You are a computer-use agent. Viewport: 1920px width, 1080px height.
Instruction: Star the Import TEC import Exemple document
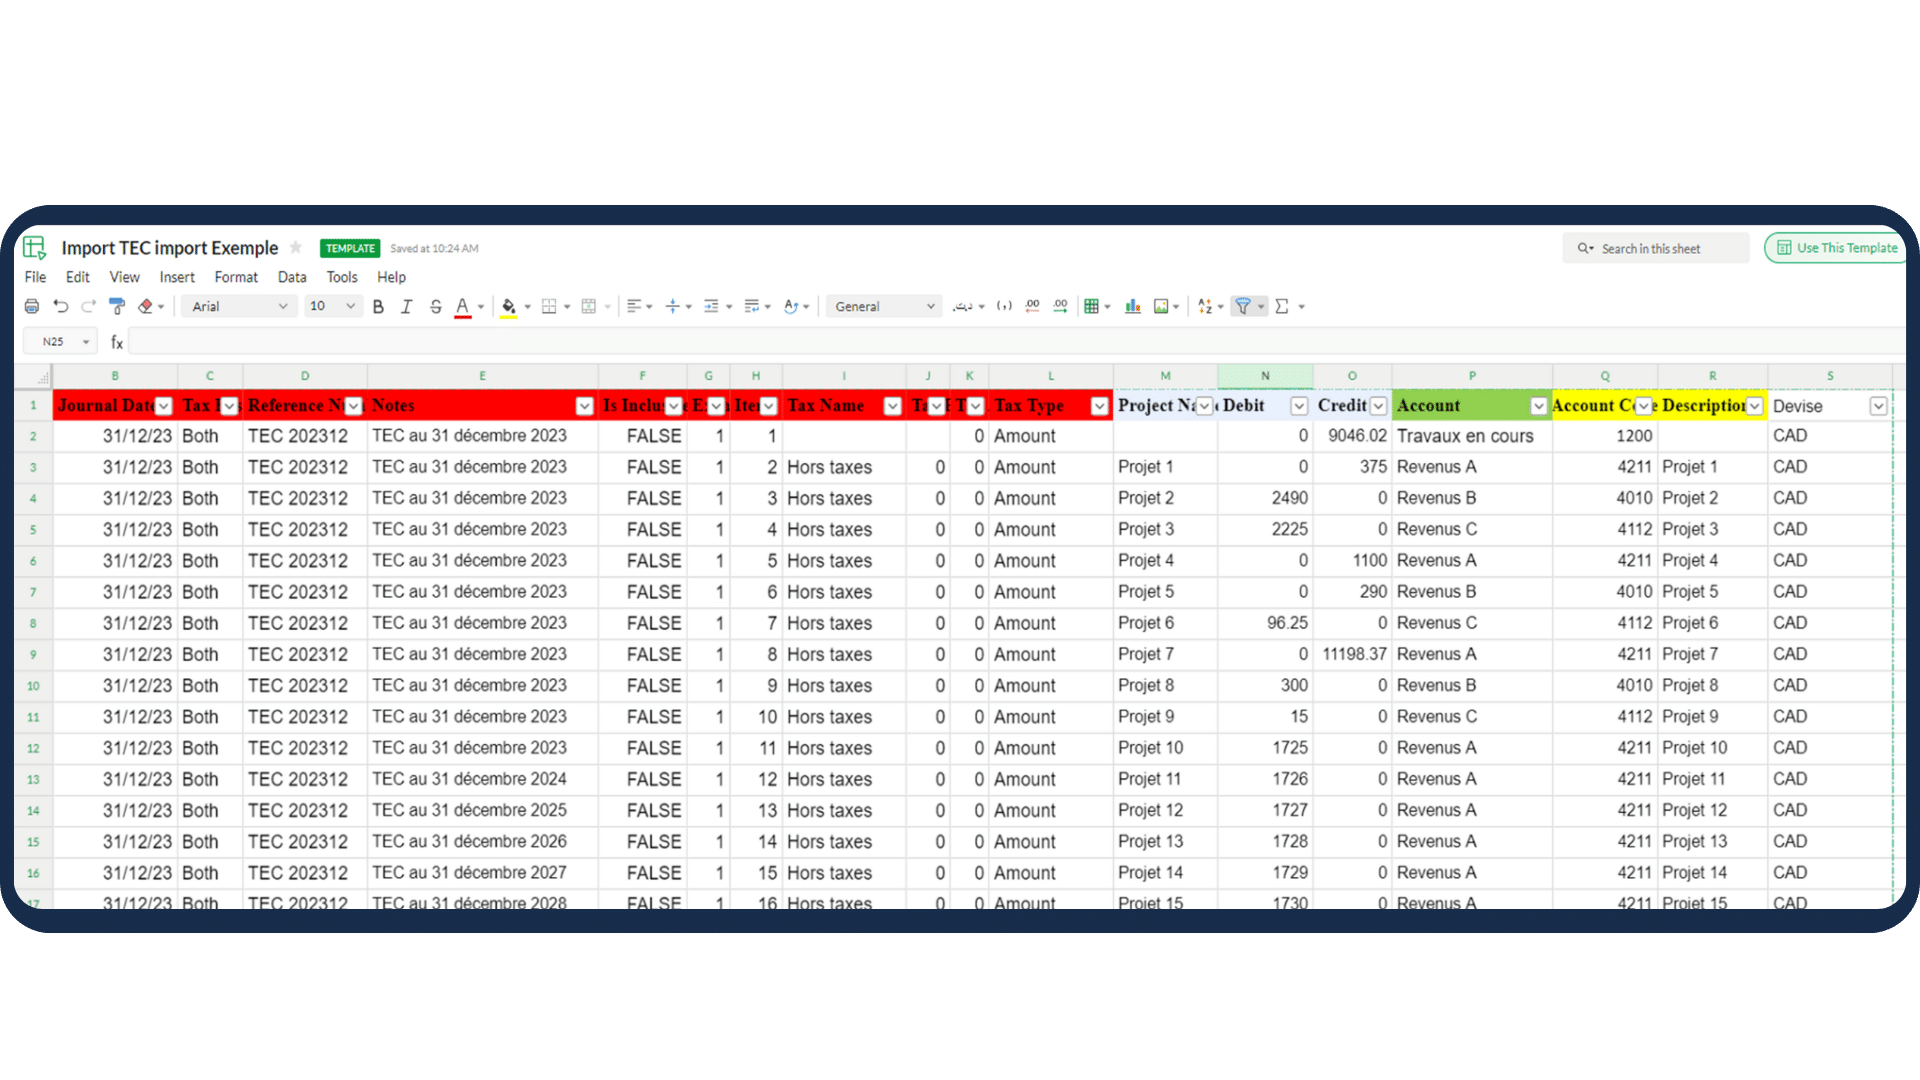click(296, 248)
